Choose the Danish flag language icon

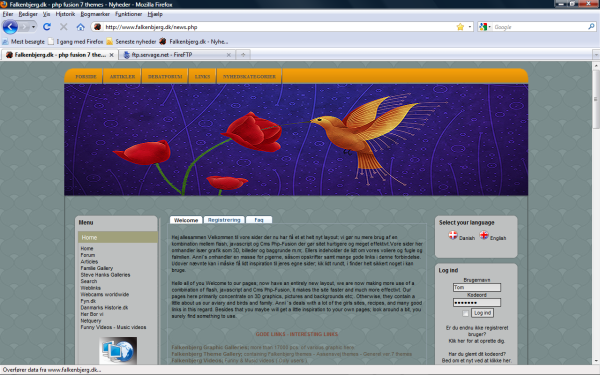click(x=453, y=235)
